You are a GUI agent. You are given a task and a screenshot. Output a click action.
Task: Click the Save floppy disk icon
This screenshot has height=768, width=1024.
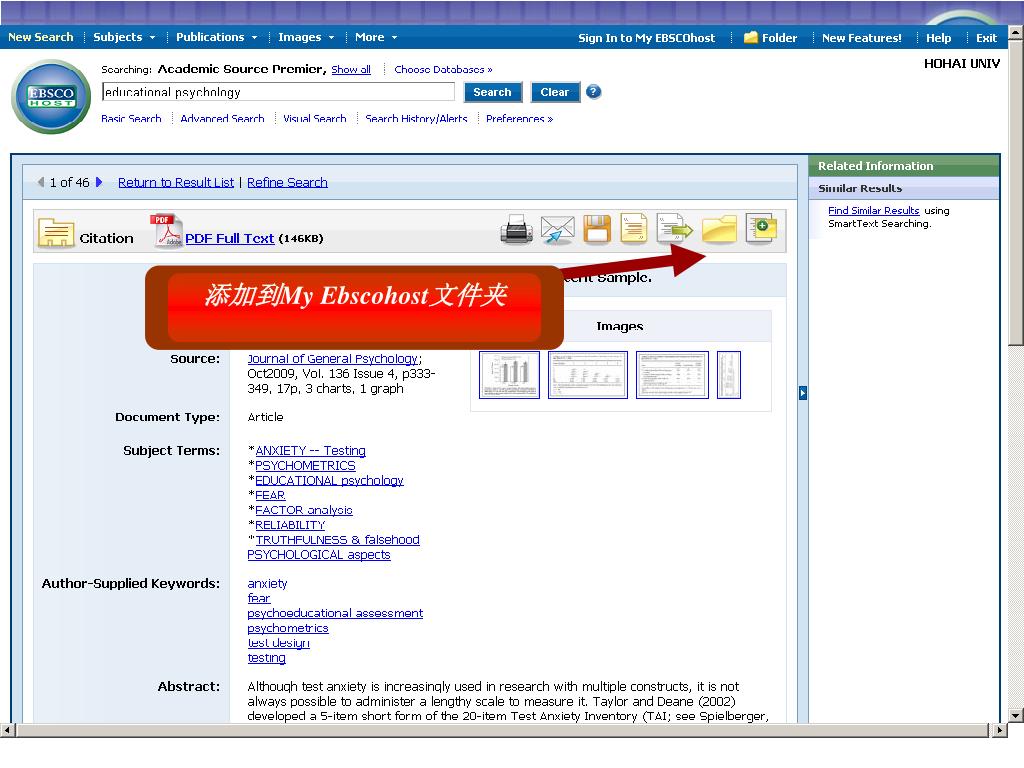(597, 229)
